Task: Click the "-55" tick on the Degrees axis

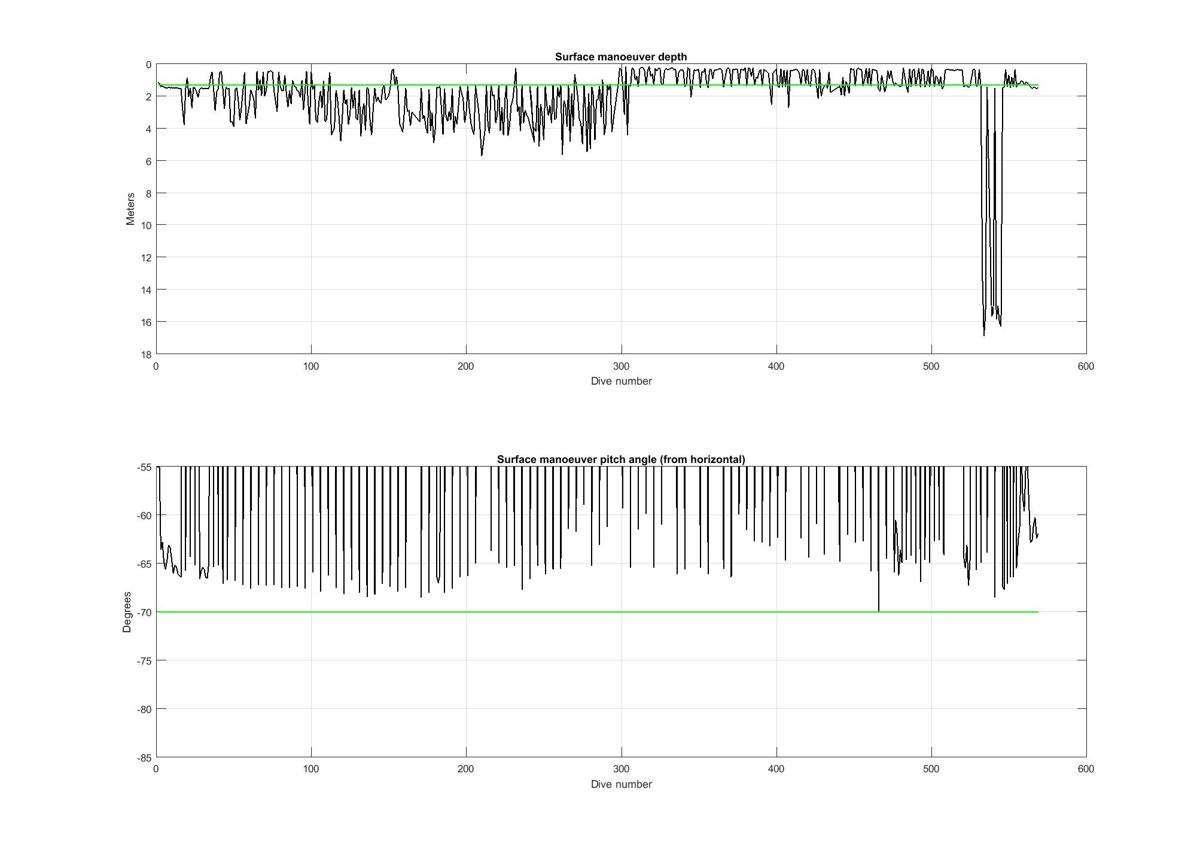Action: [x=143, y=467]
